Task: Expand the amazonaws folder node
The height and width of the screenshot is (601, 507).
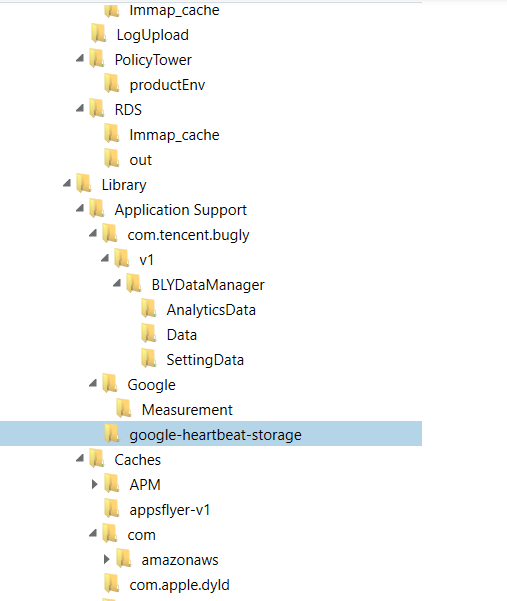Action: 107,559
